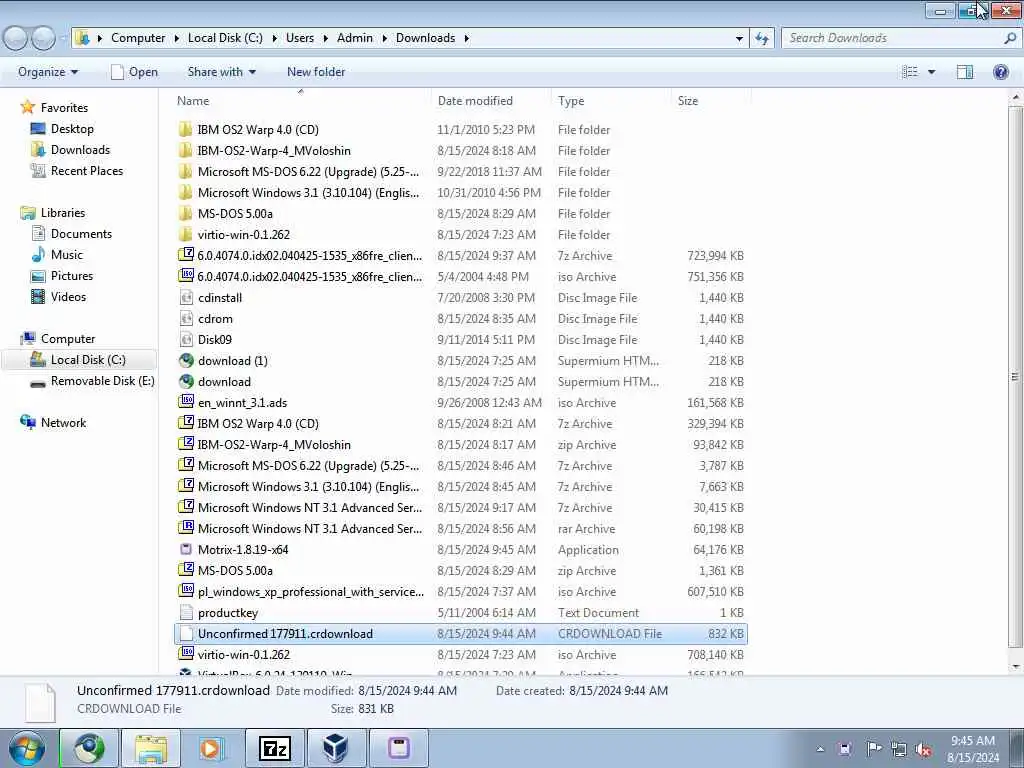This screenshot has height=768, width=1024.
Task: Click the Open toolbar button
Action: click(135, 72)
